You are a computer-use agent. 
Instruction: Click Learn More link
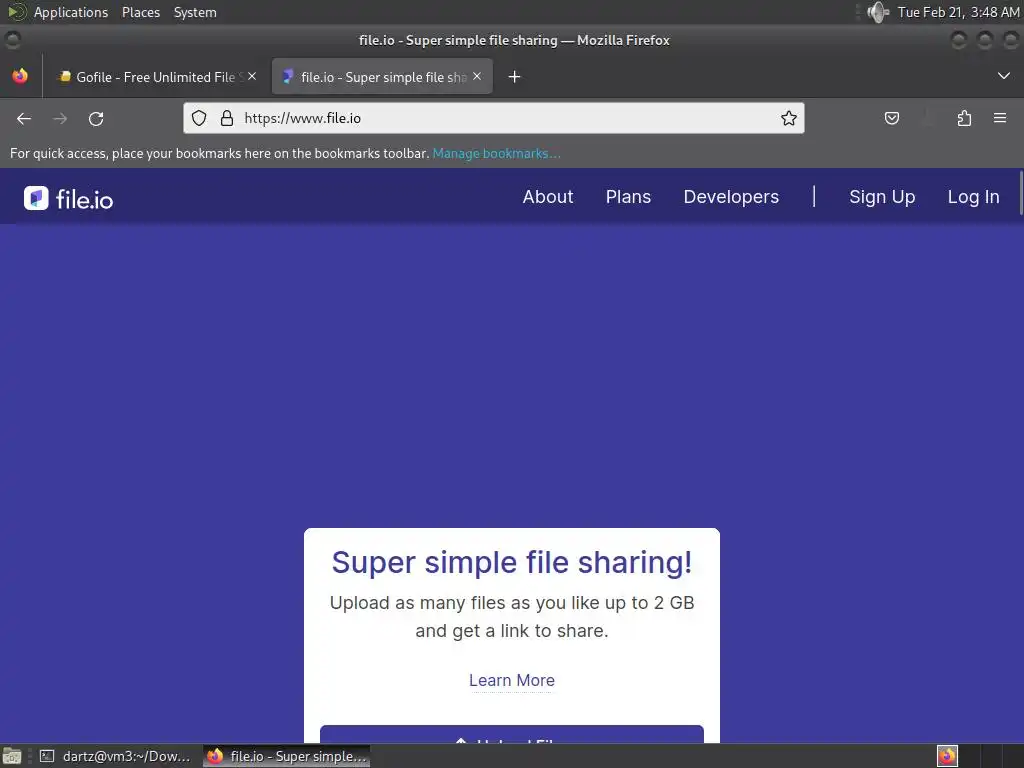pyautogui.click(x=512, y=680)
